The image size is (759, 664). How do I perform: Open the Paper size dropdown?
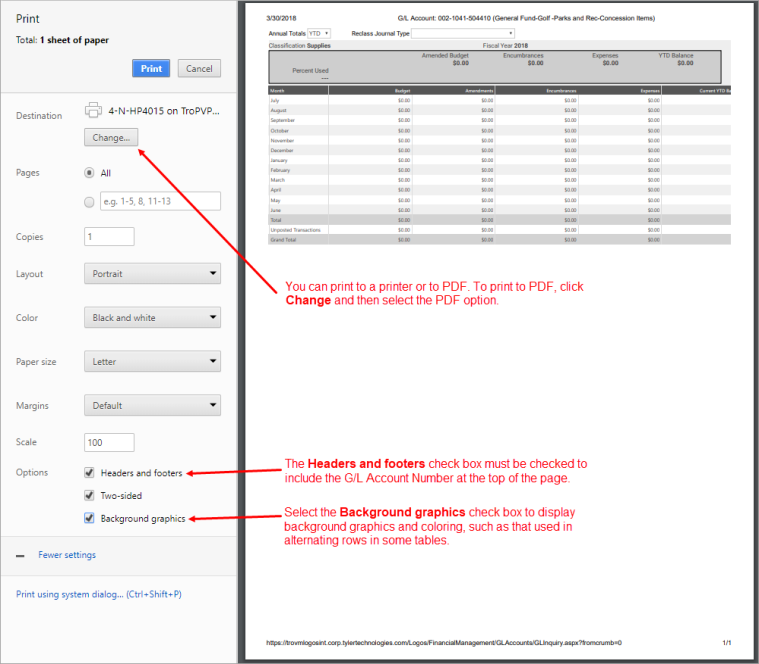click(152, 362)
